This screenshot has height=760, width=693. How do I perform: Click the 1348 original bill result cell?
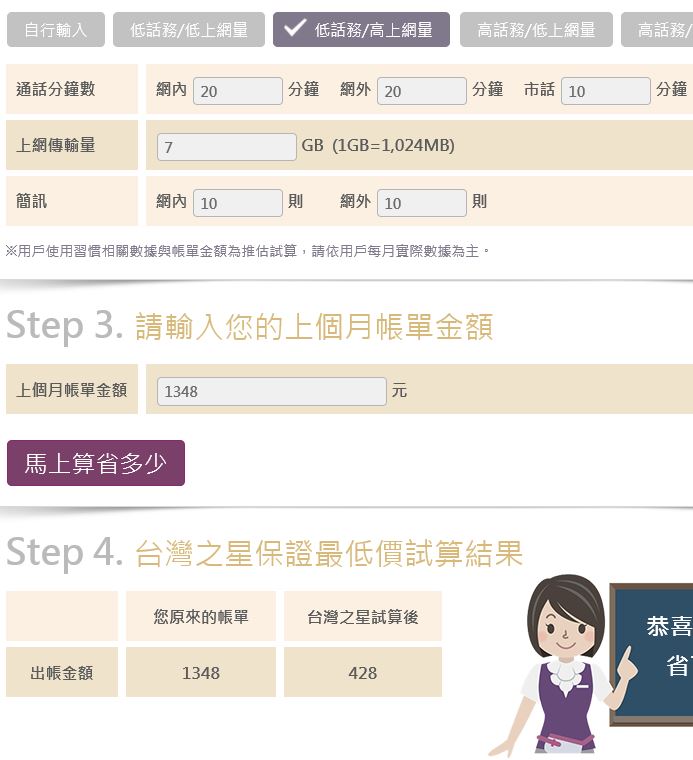click(201, 672)
